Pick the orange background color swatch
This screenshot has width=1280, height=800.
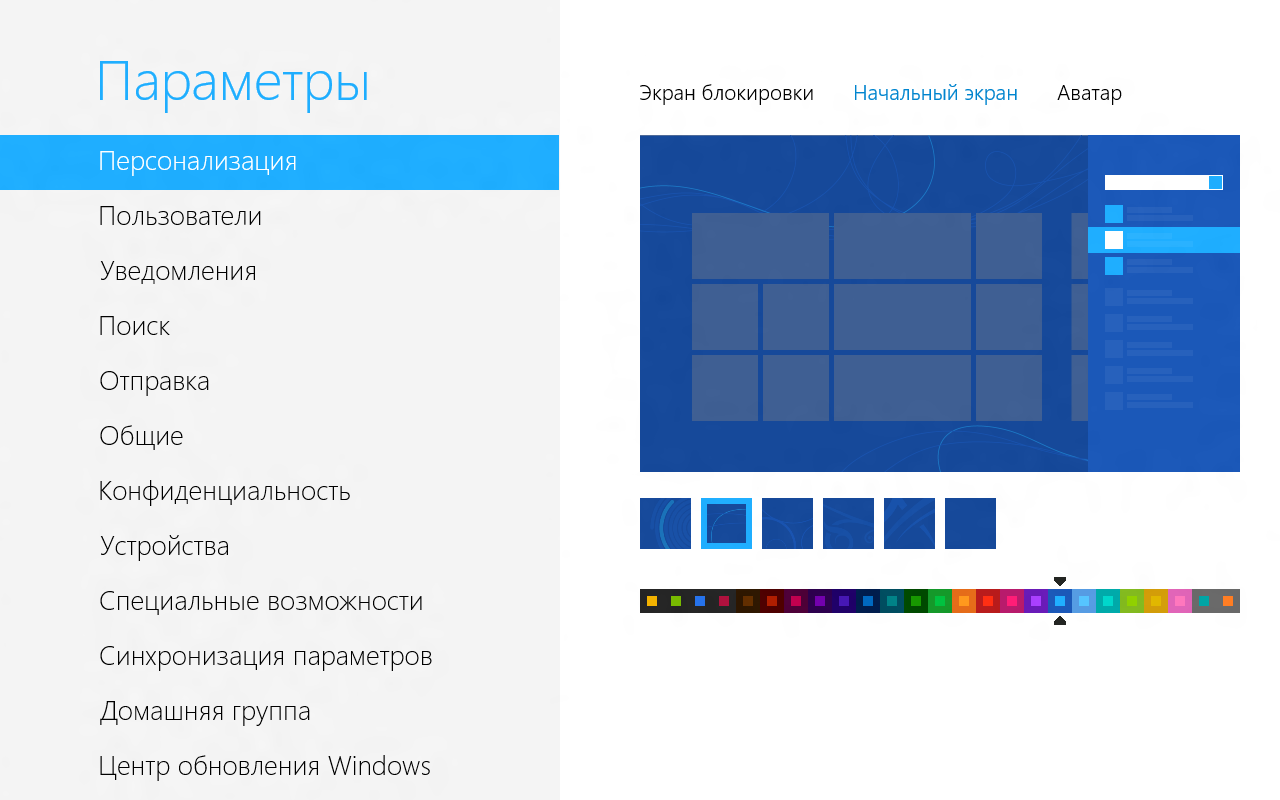point(964,601)
